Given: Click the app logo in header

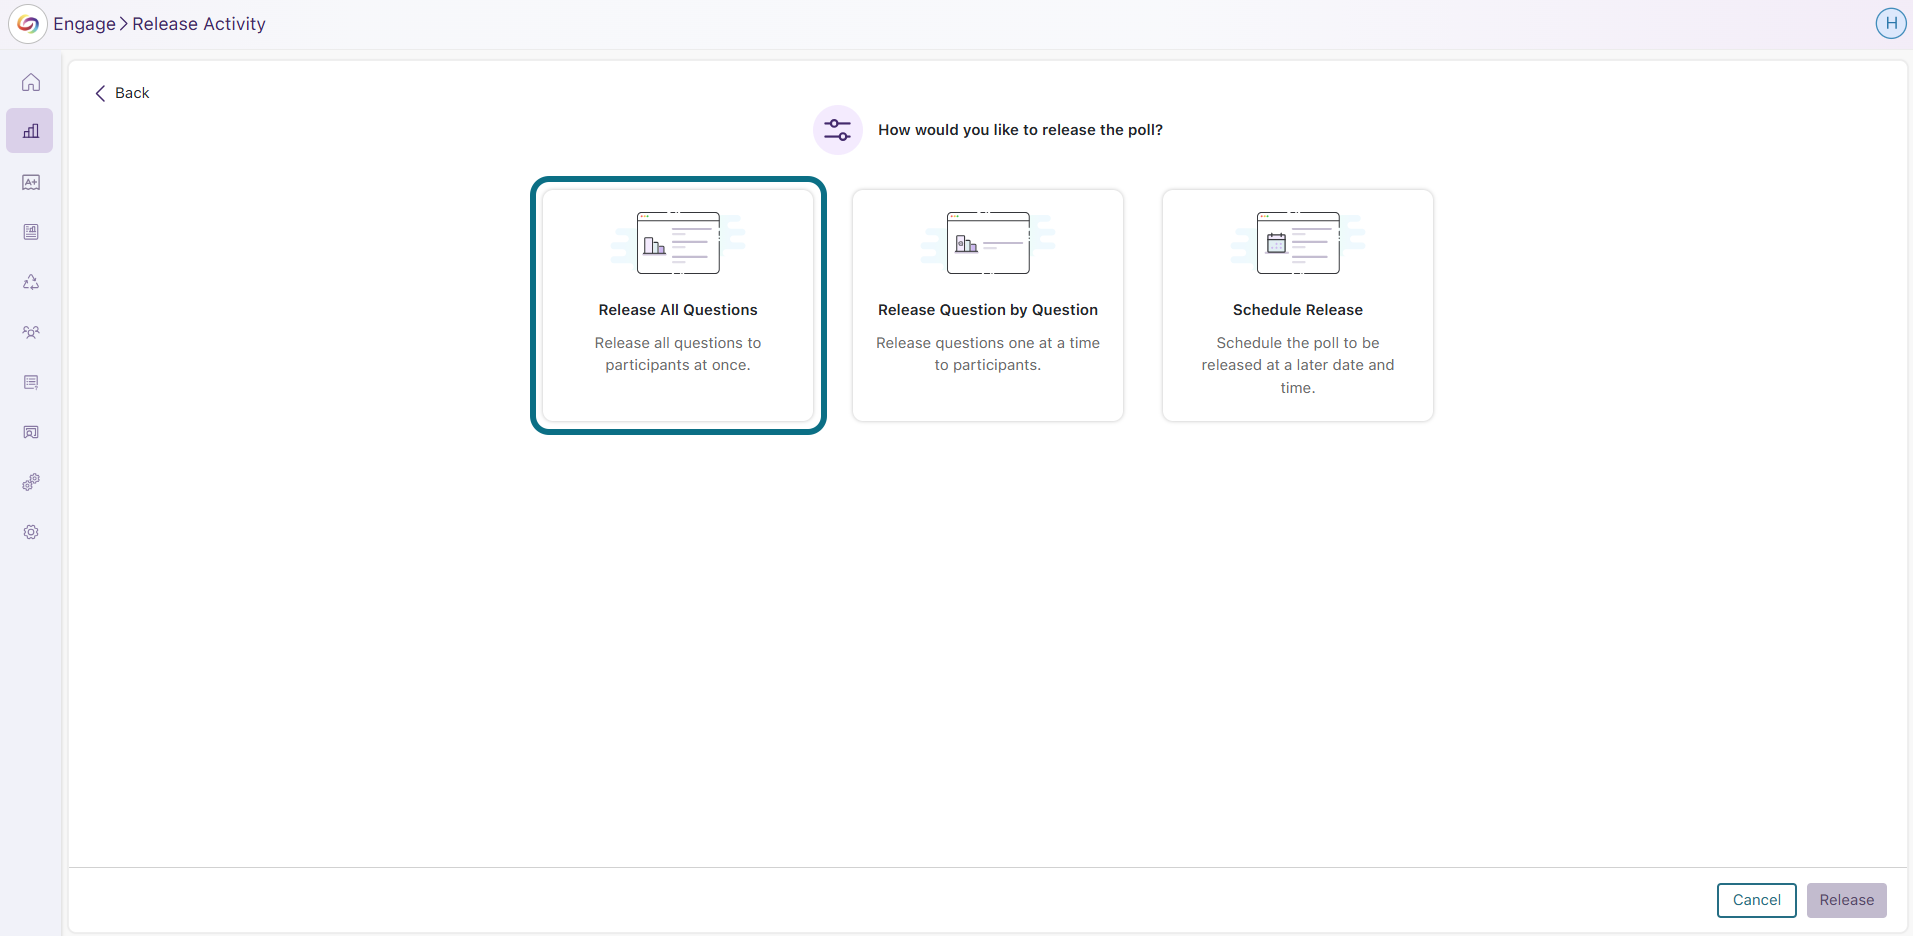Looking at the screenshot, I should [x=28, y=24].
